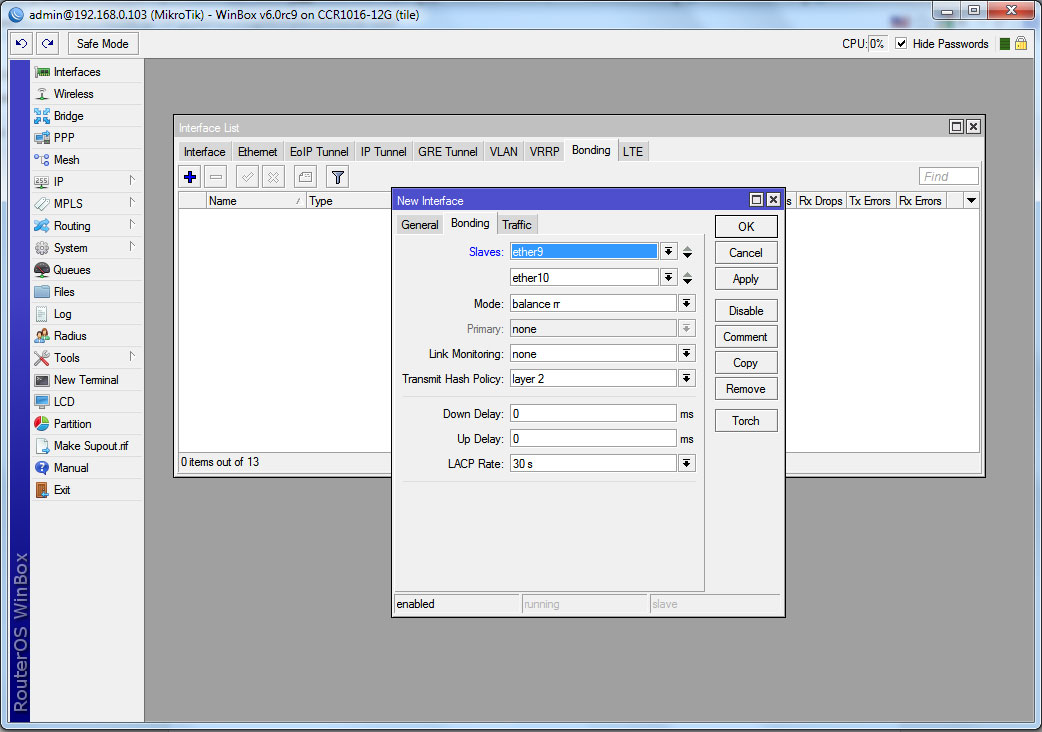Screen dimensions: 1042x732
Task: Open the interface filter icon
Action: coord(337,176)
